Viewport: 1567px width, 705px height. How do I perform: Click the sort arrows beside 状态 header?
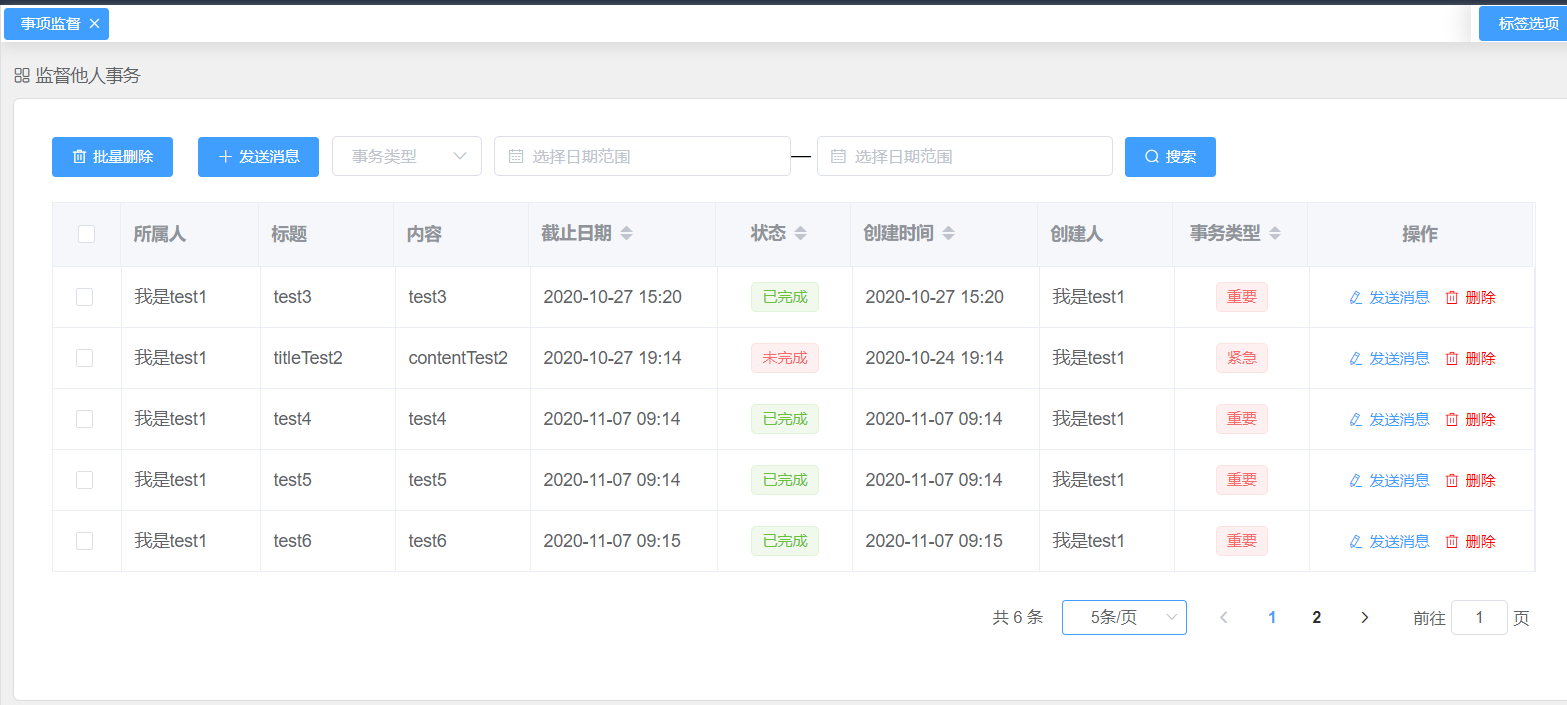pyautogui.click(x=800, y=234)
